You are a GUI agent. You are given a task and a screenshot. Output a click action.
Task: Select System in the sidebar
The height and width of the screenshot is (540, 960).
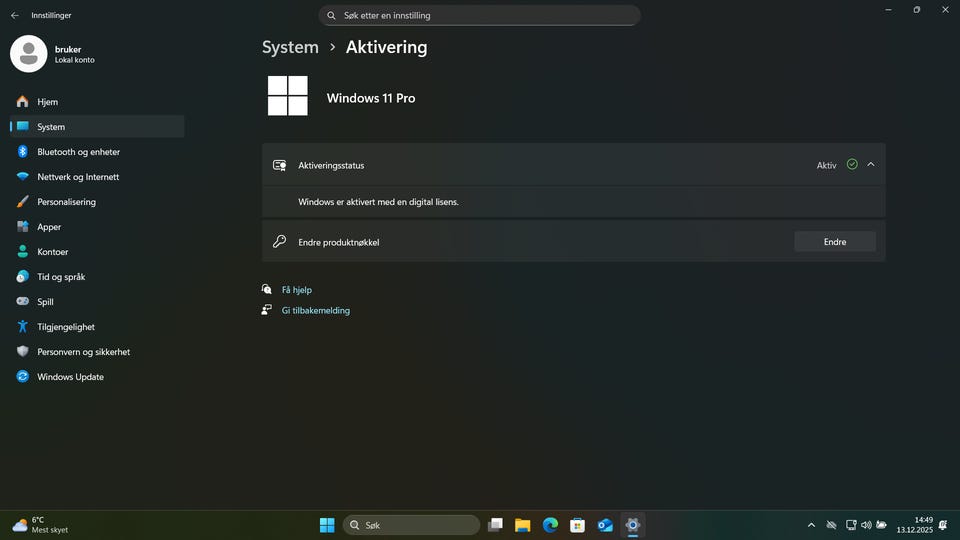point(97,127)
